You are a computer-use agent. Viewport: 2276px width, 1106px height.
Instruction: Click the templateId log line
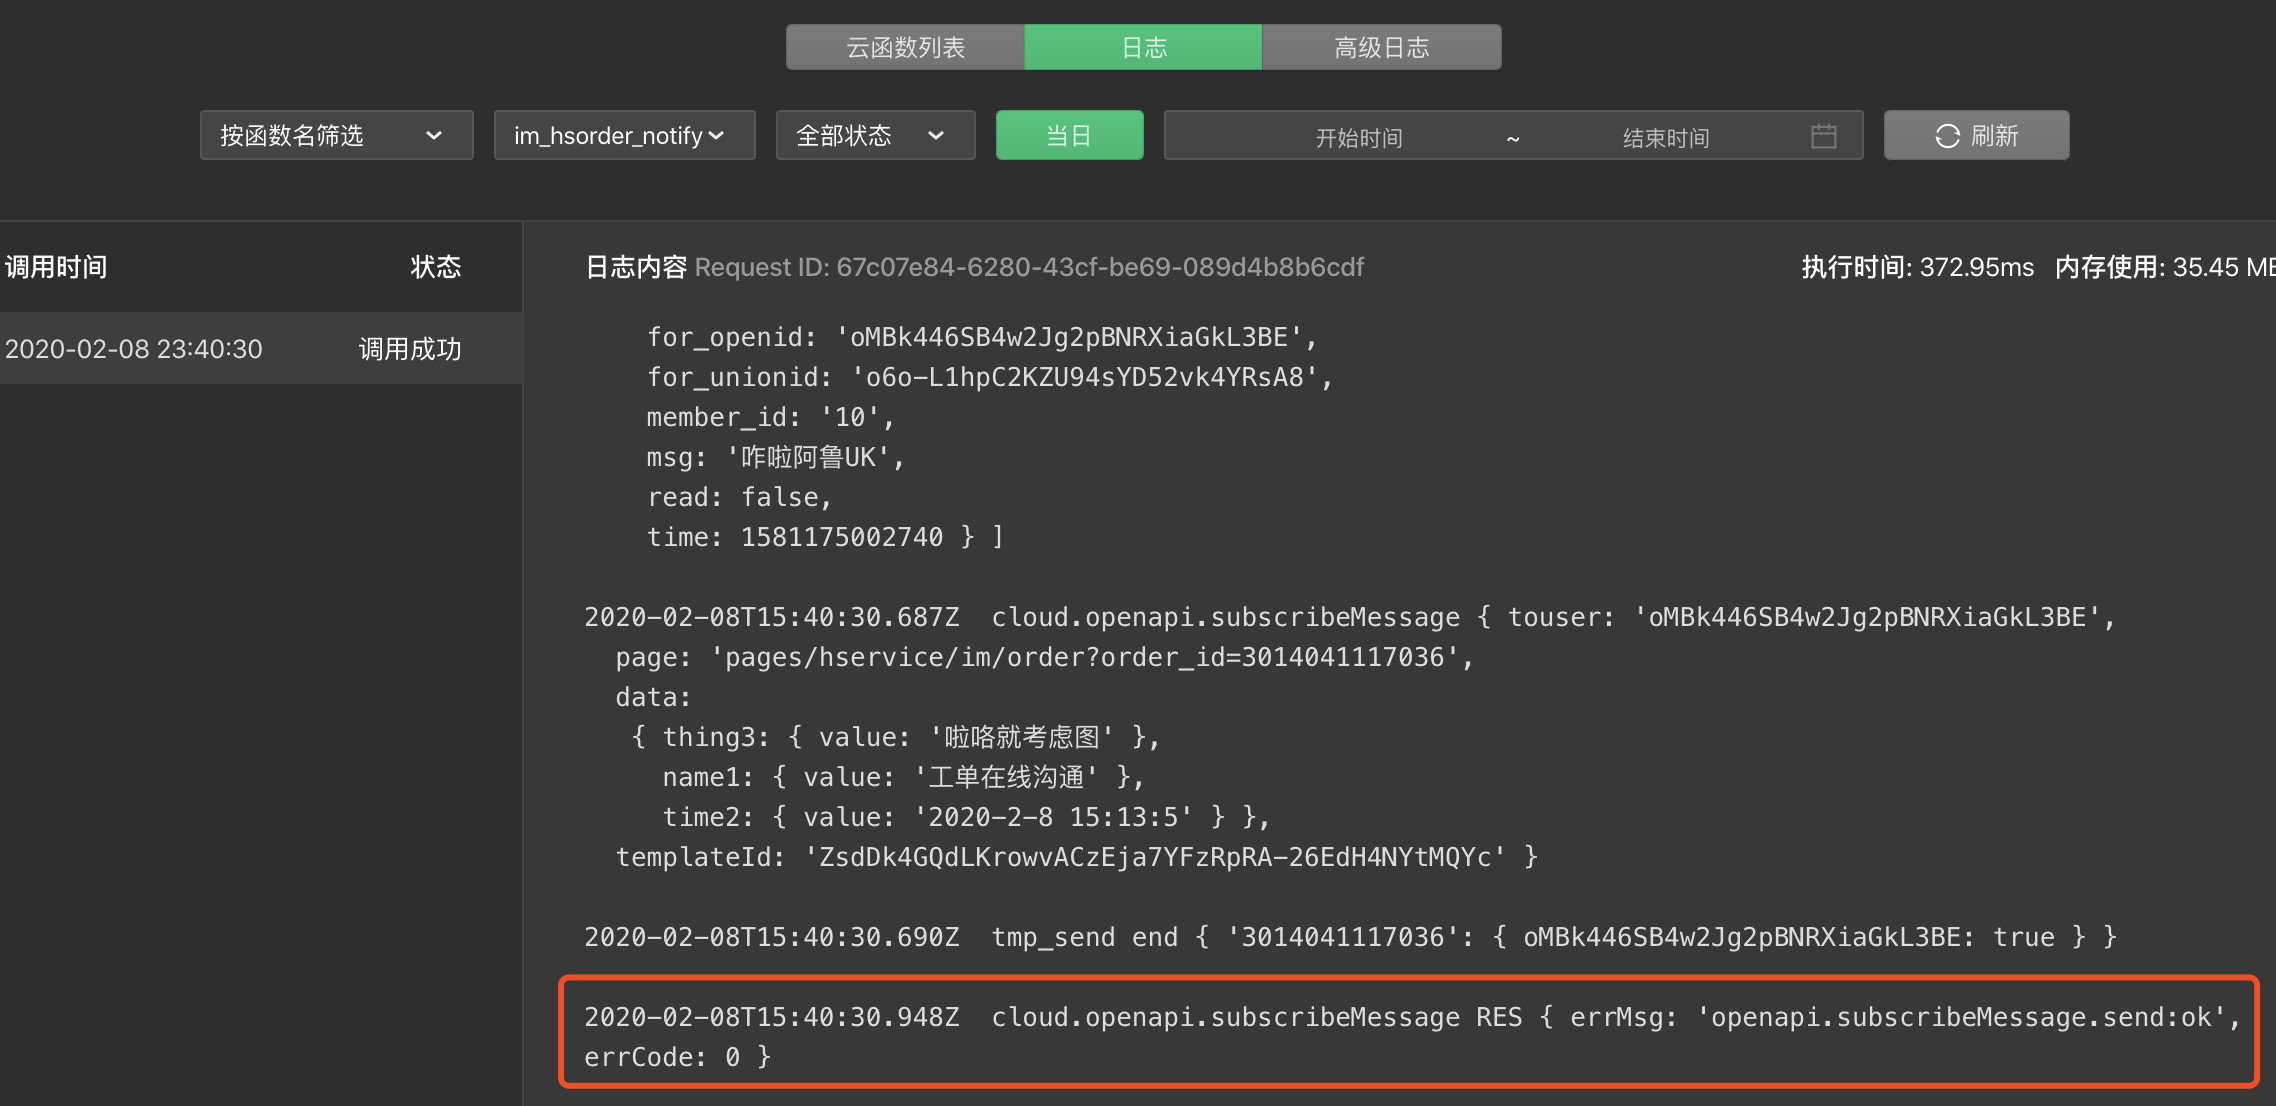[x=1075, y=857]
